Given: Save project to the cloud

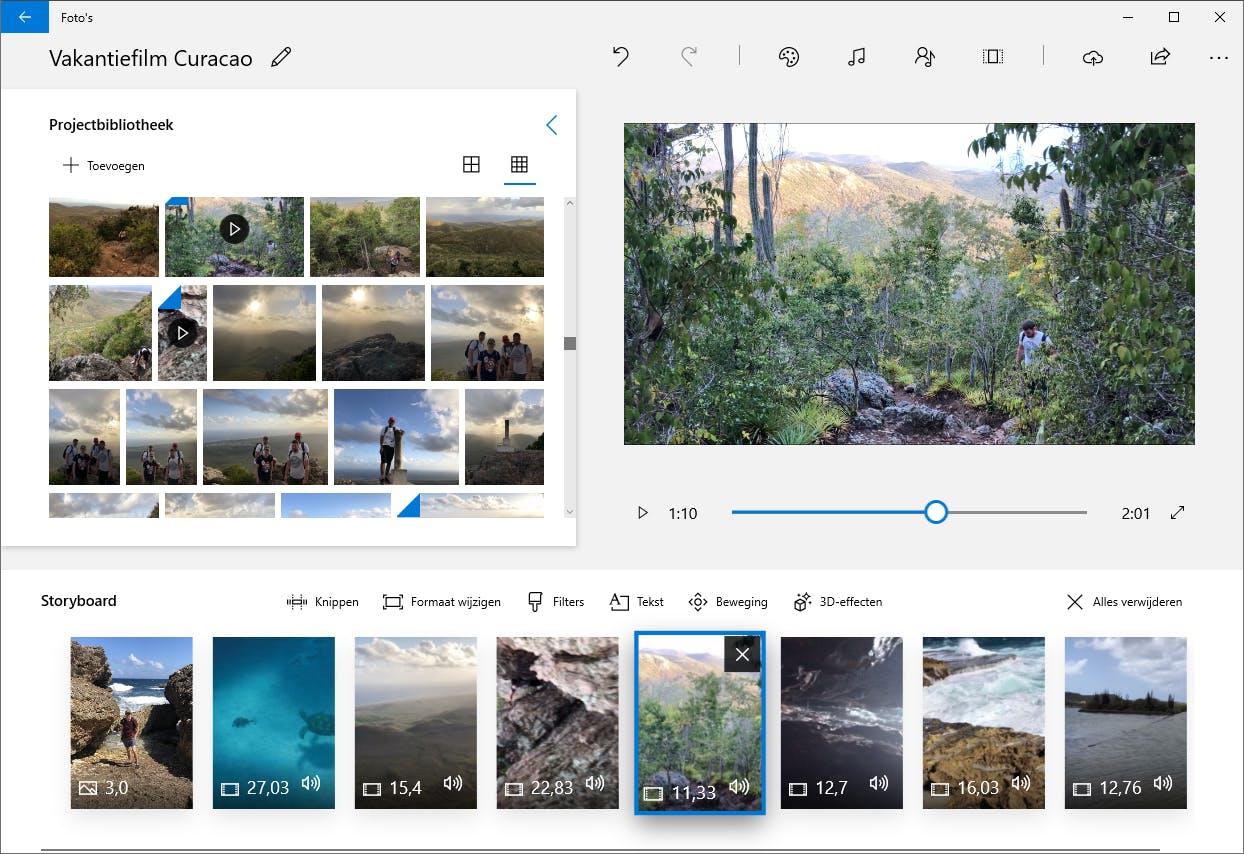Looking at the screenshot, I should pyautogui.click(x=1093, y=57).
